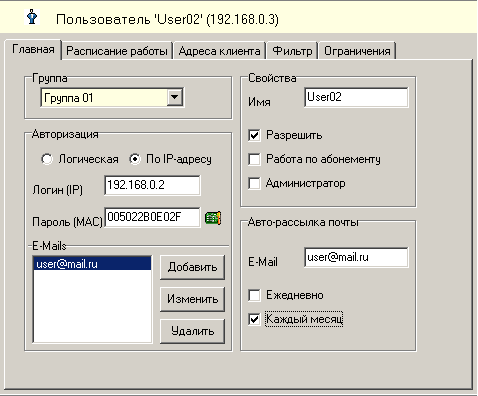Click the Изменить button
Screen dimensions: 478x396
tap(192, 299)
